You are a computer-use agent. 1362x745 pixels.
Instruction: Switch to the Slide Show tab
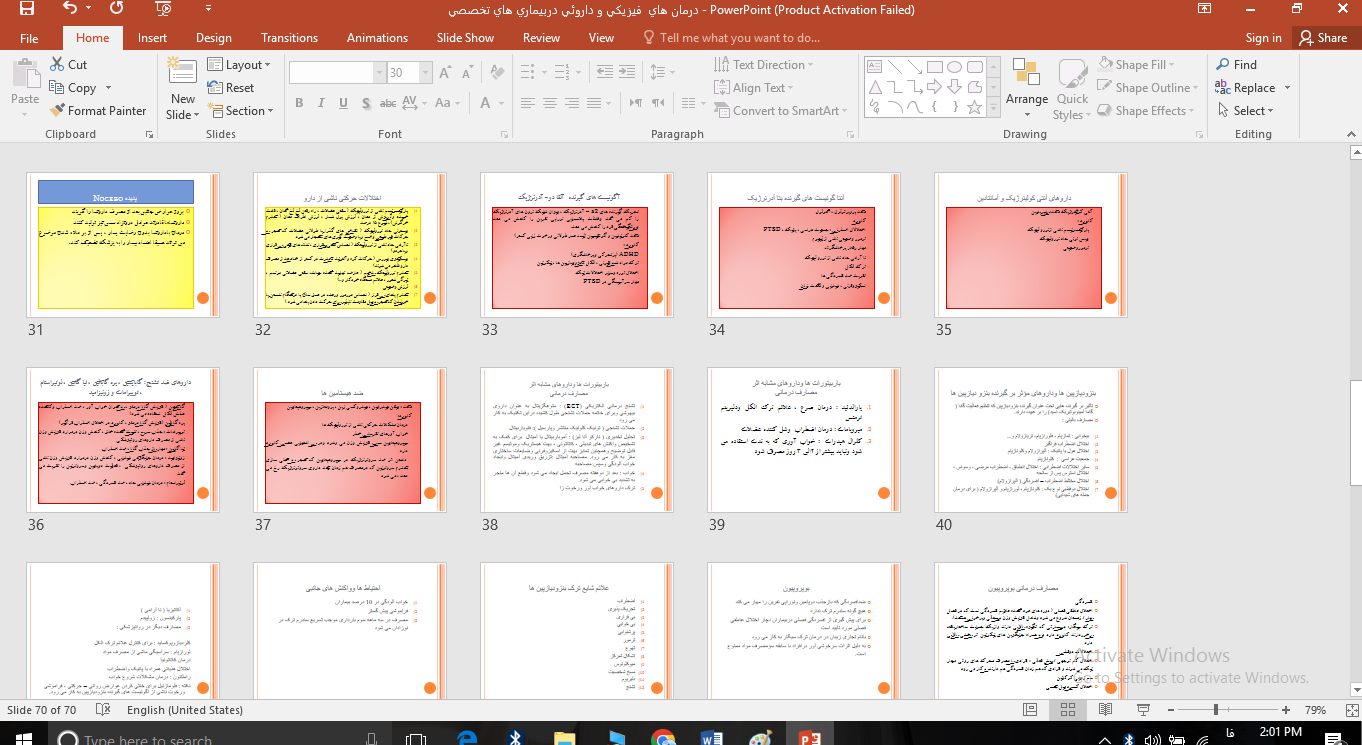tap(465, 38)
